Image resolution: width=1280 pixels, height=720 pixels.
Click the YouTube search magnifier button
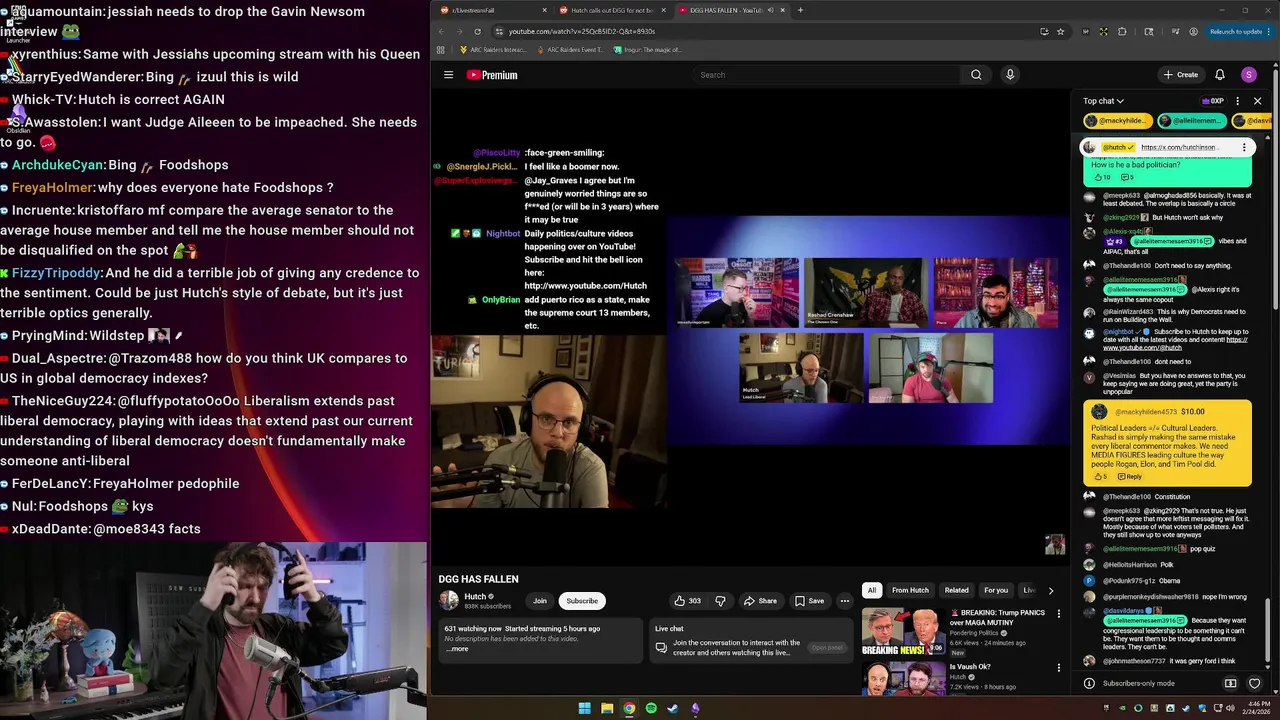(x=976, y=75)
